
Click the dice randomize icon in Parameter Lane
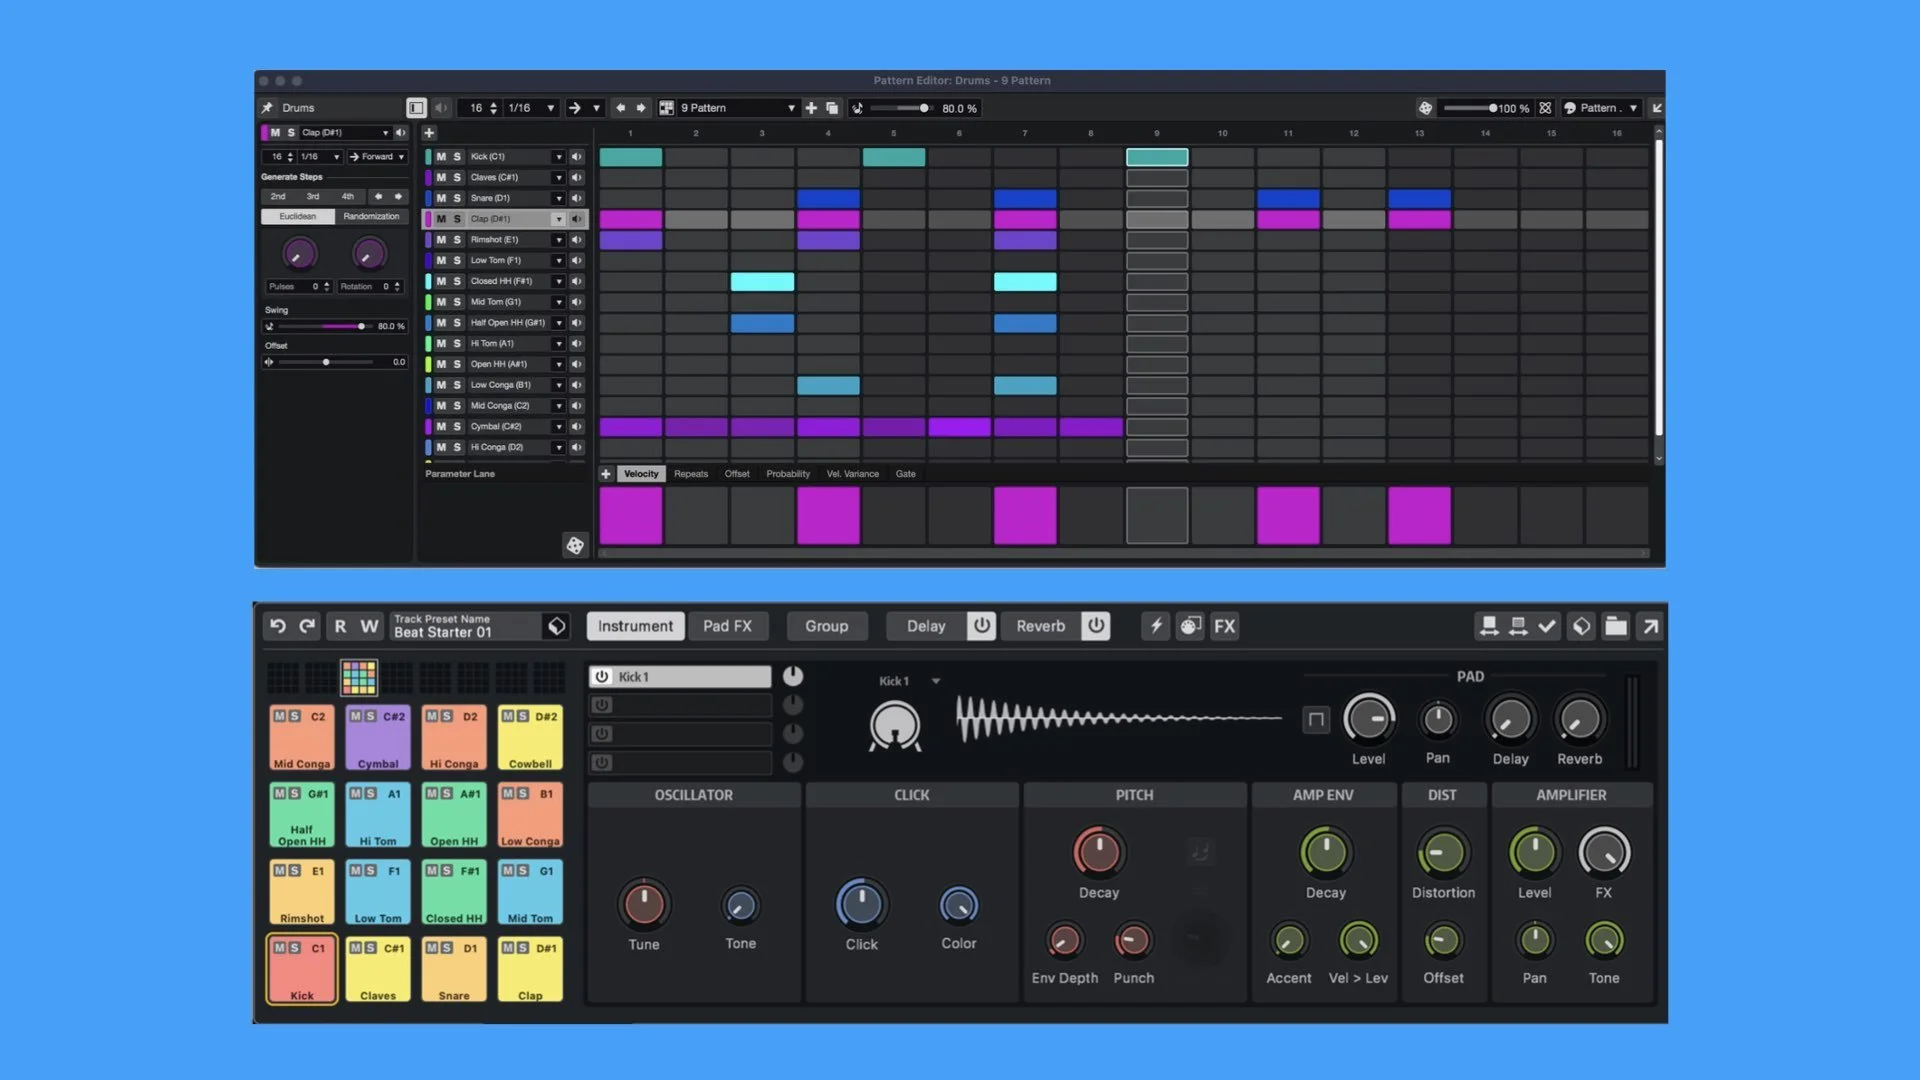(575, 545)
